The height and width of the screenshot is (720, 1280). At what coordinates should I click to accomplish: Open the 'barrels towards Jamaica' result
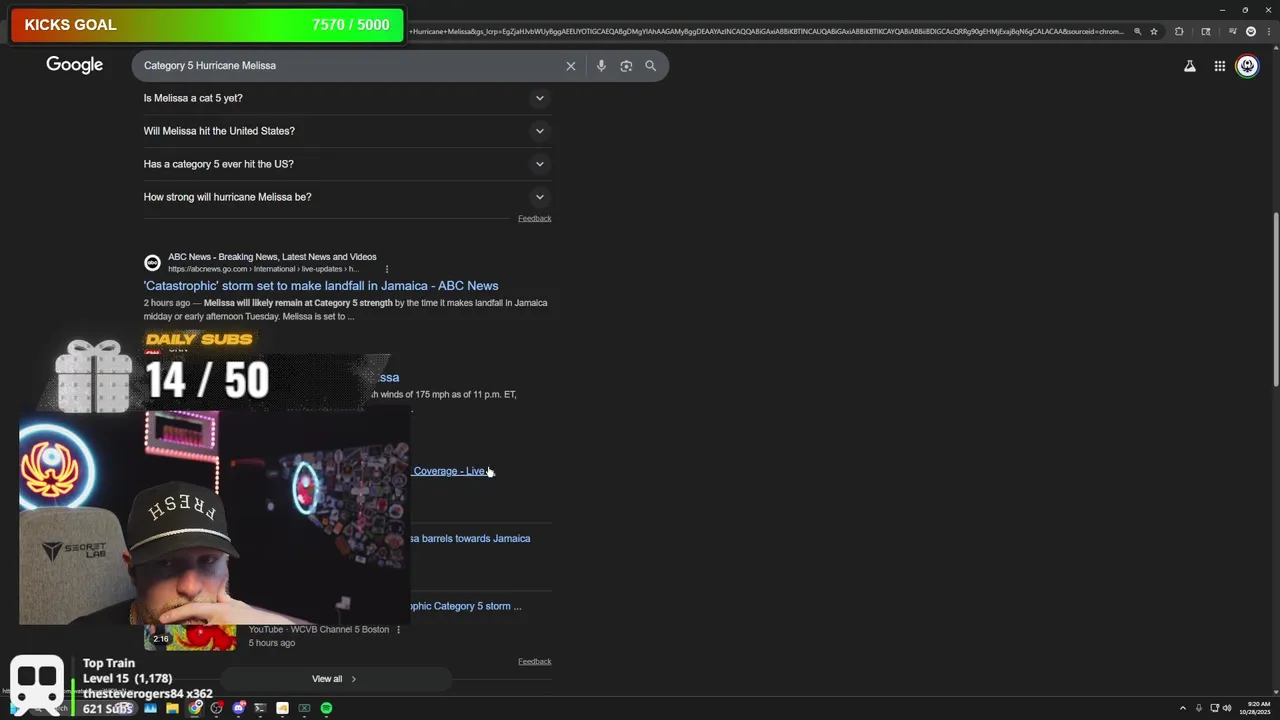[x=471, y=538]
